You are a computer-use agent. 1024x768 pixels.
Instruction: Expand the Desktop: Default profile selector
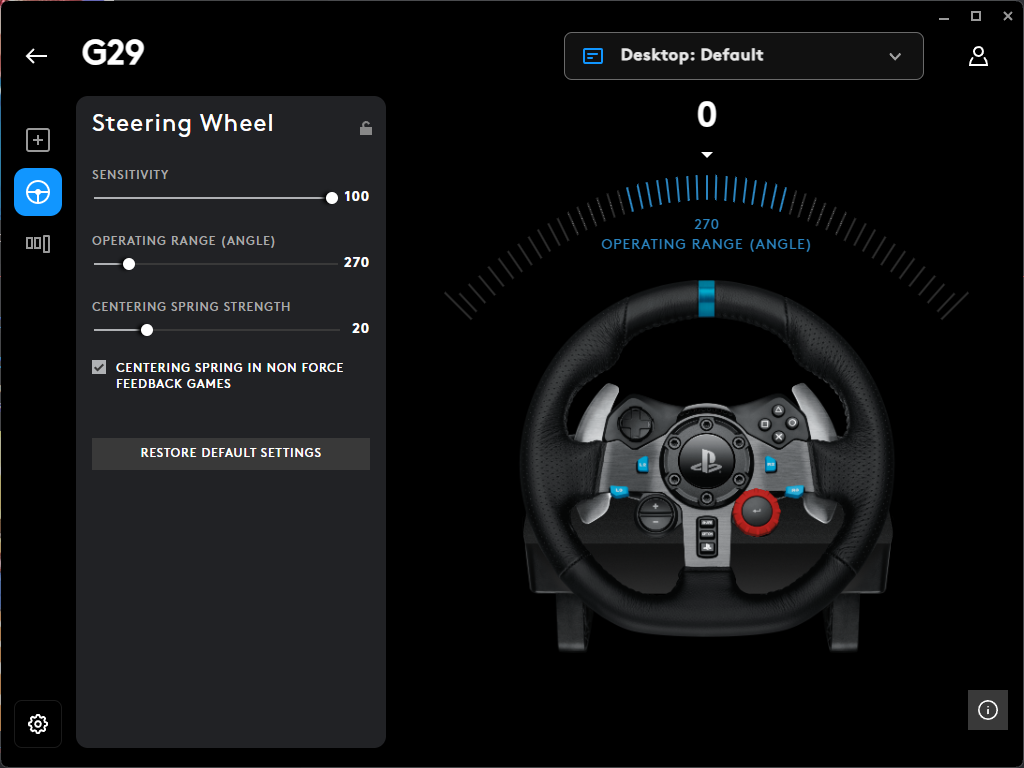[x=744, y=56]
